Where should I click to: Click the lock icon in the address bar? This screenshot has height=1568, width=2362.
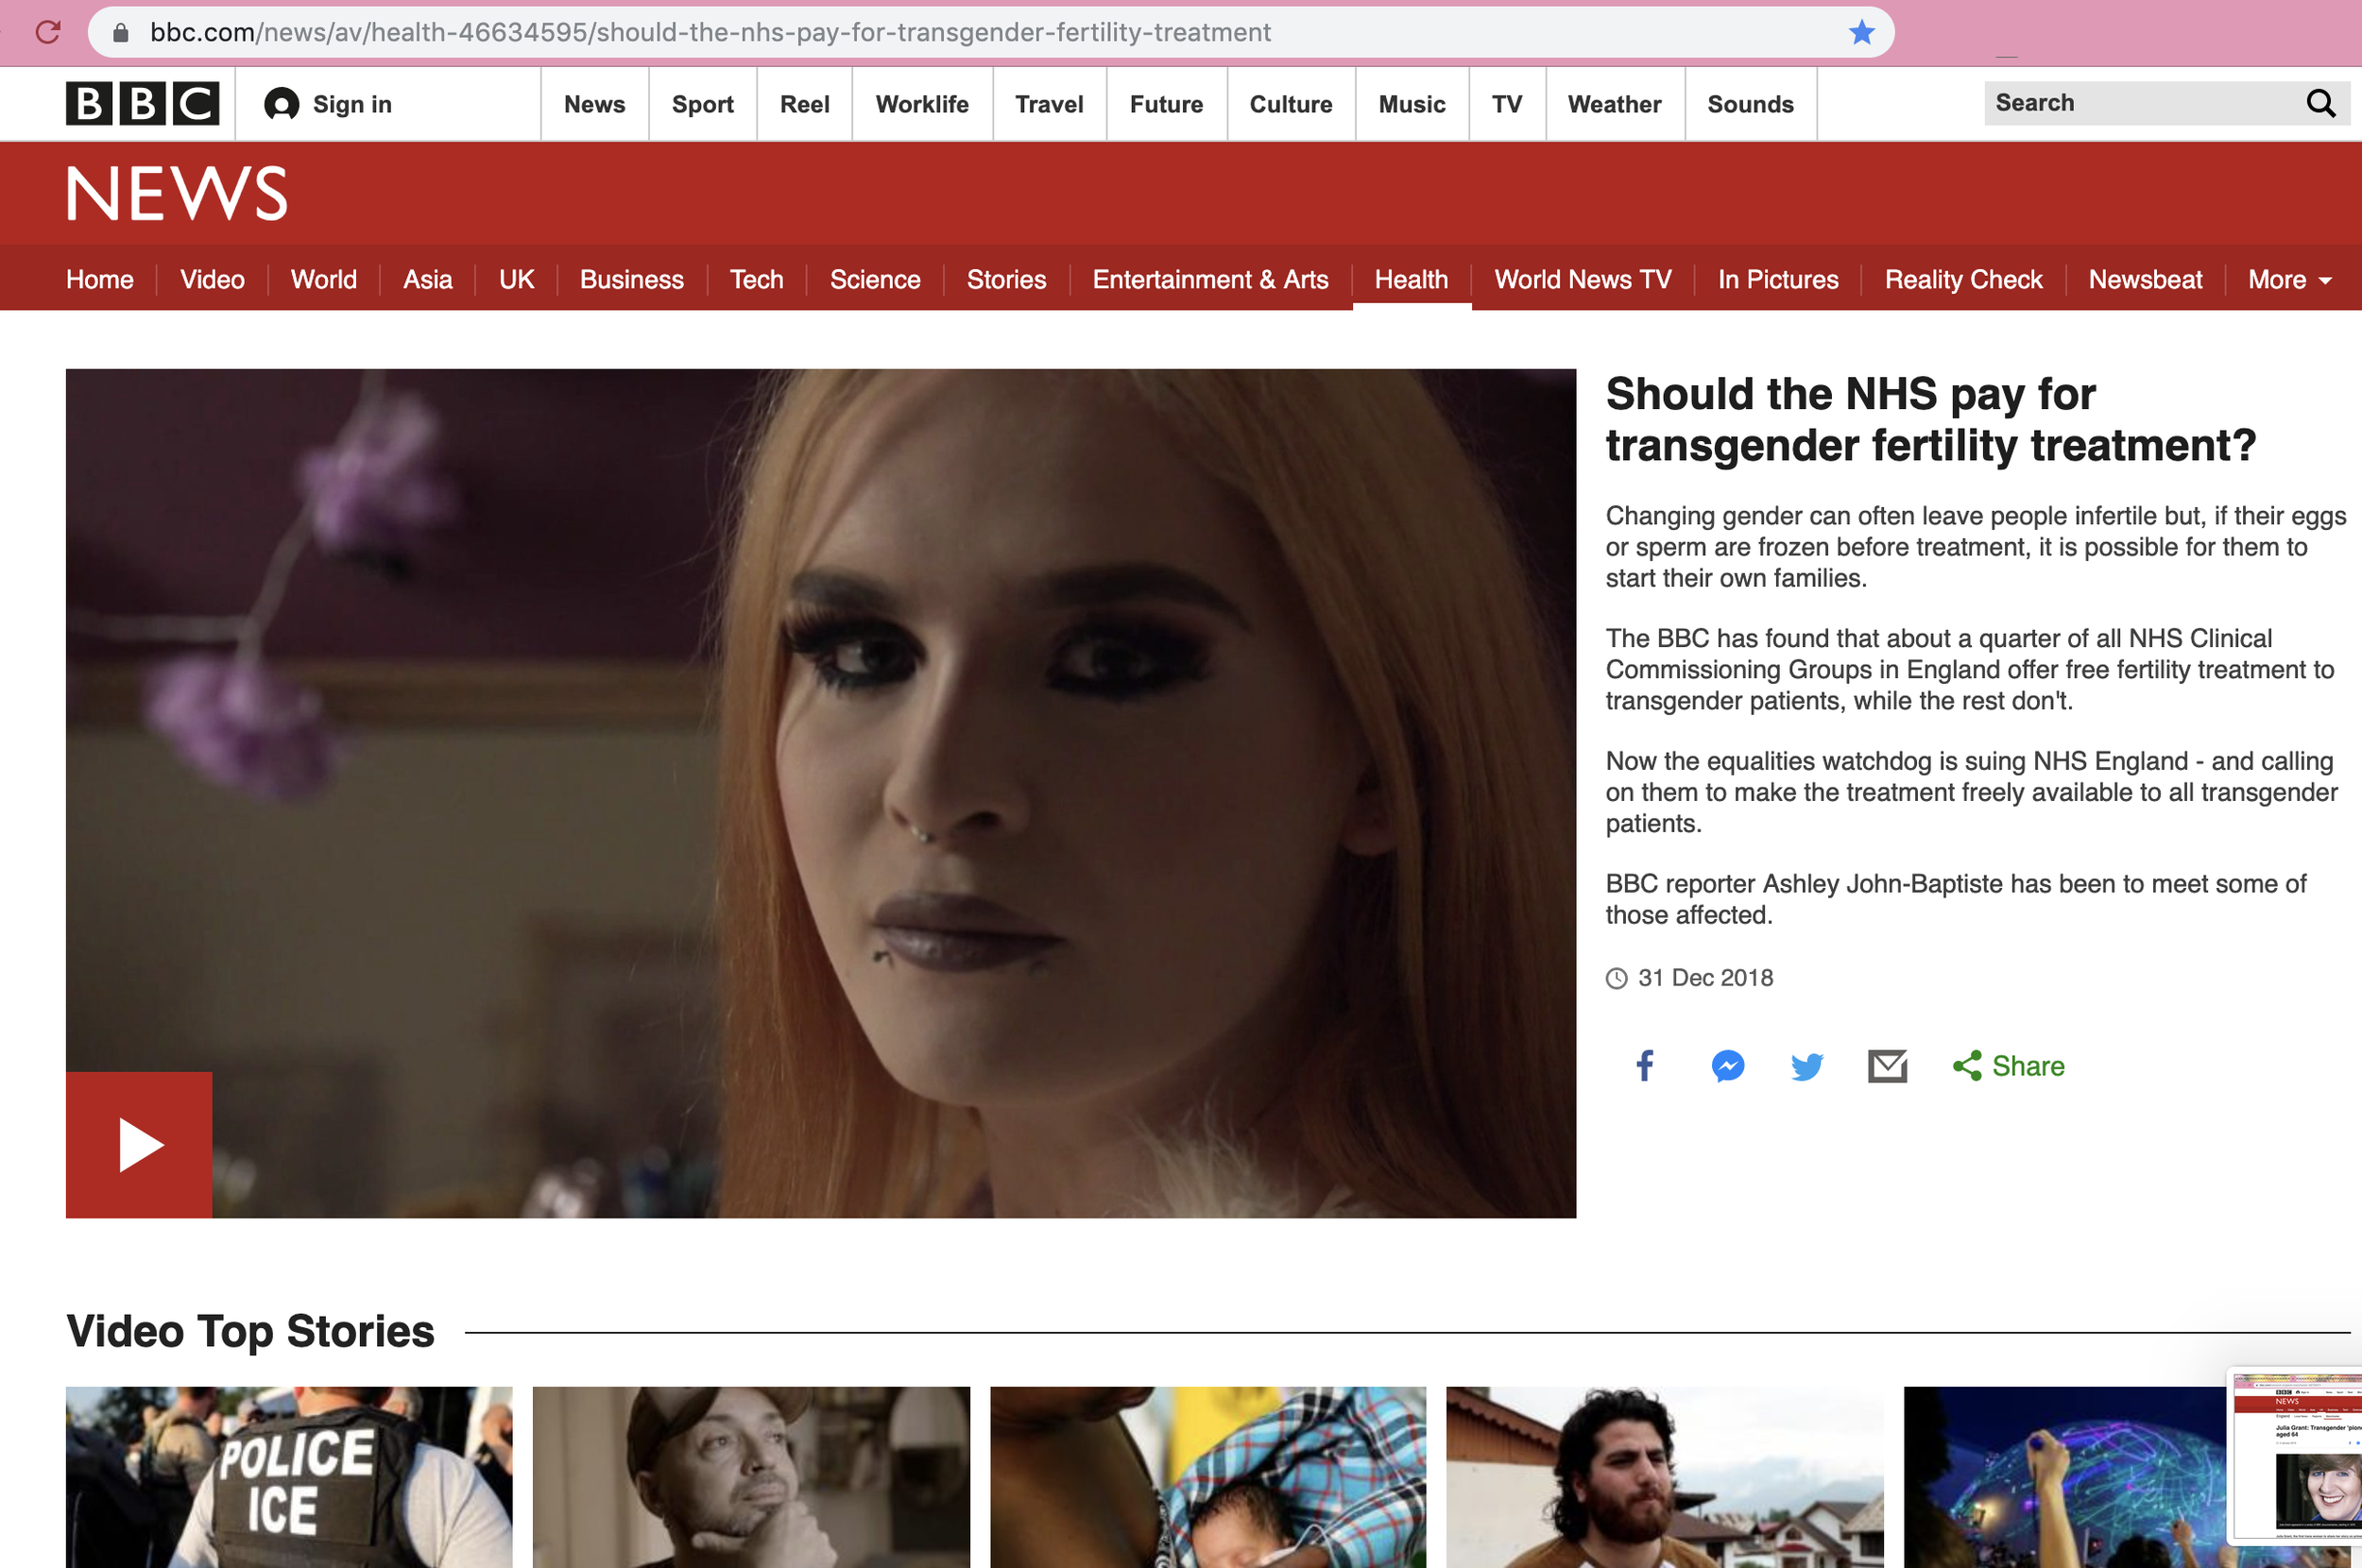click(120, 33)
